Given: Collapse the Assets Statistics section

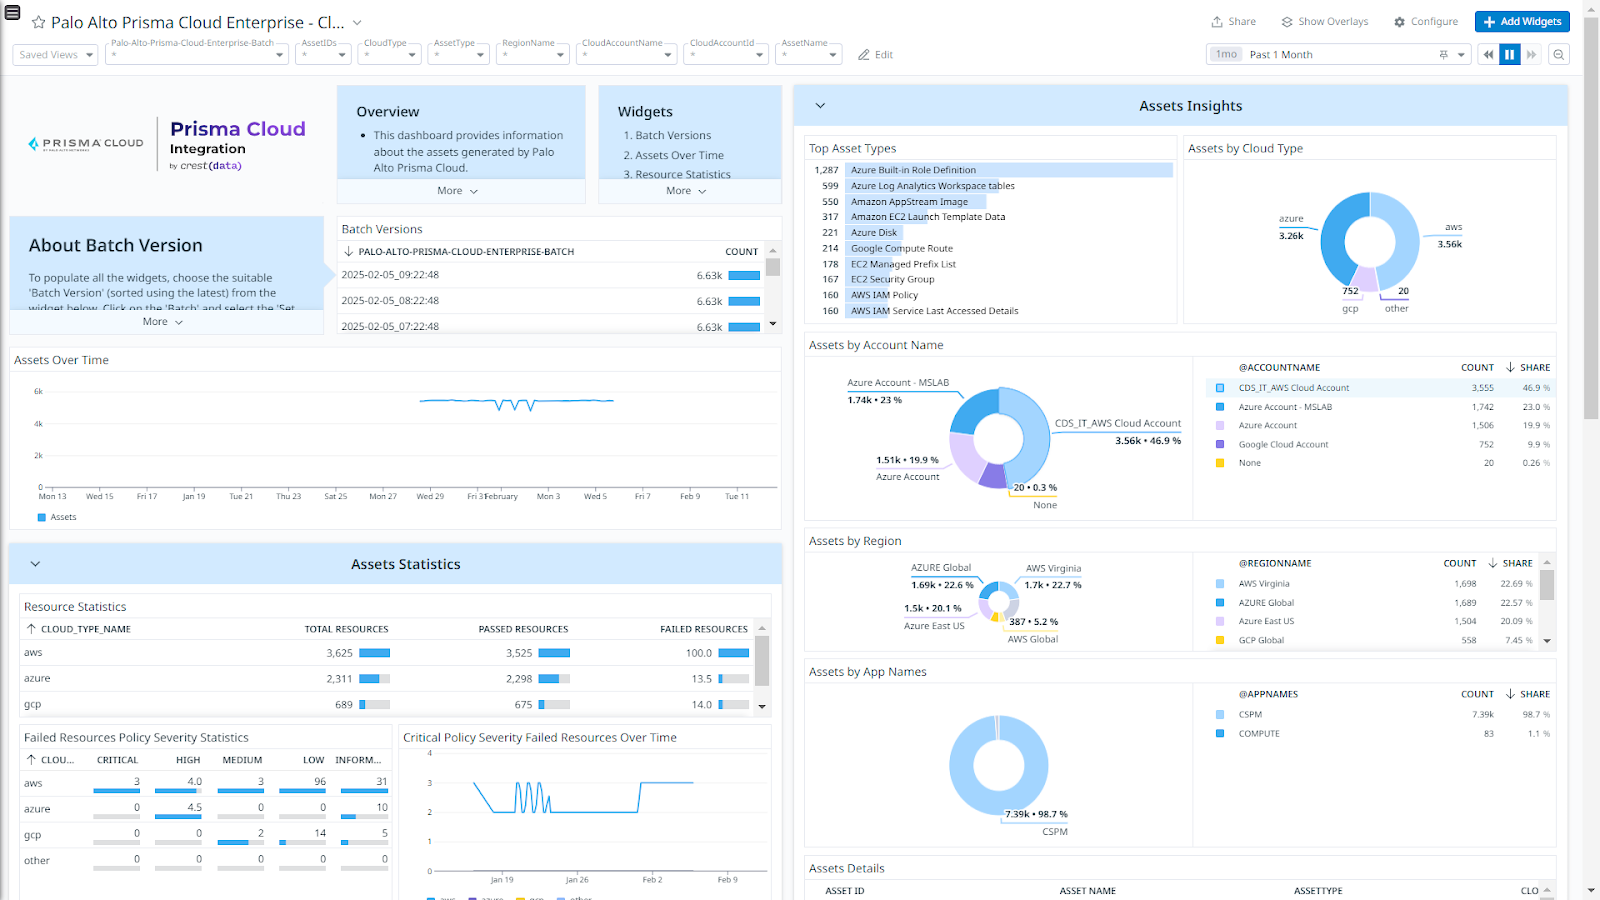Looking at the screenshot, I should (x=35, y=564).
